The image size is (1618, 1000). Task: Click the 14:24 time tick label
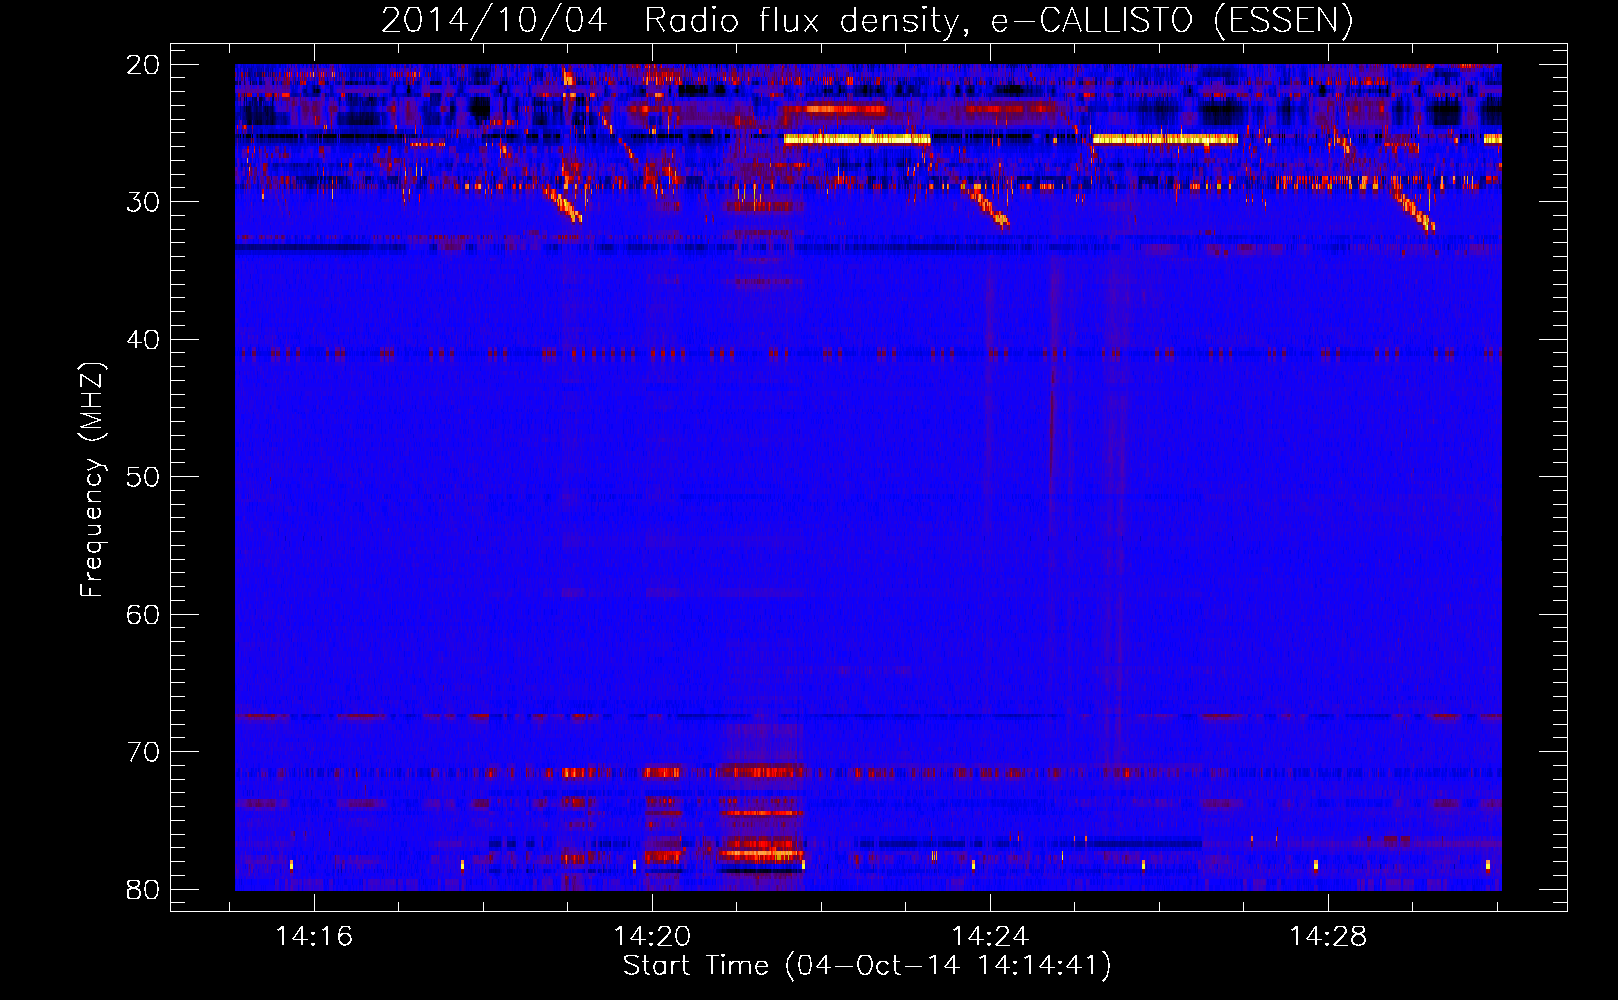tap(990, 937)
